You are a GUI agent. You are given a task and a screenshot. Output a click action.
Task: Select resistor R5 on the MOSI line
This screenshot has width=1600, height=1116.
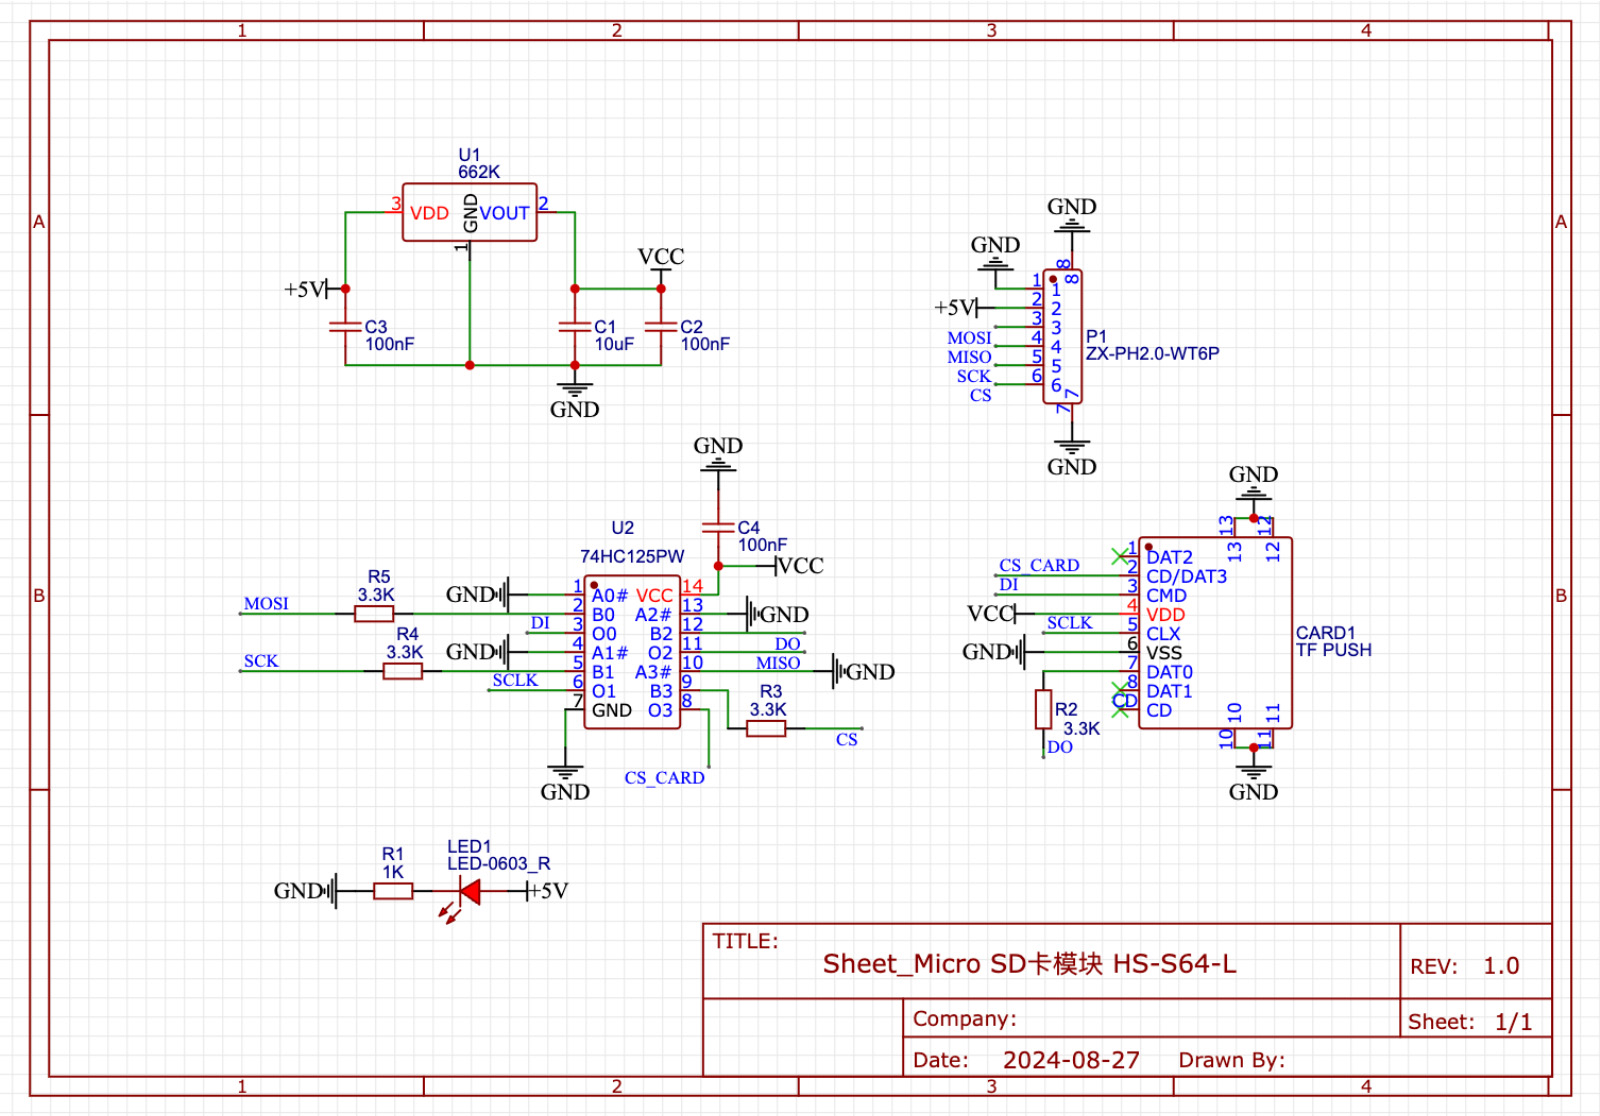[x=374, y=614]
